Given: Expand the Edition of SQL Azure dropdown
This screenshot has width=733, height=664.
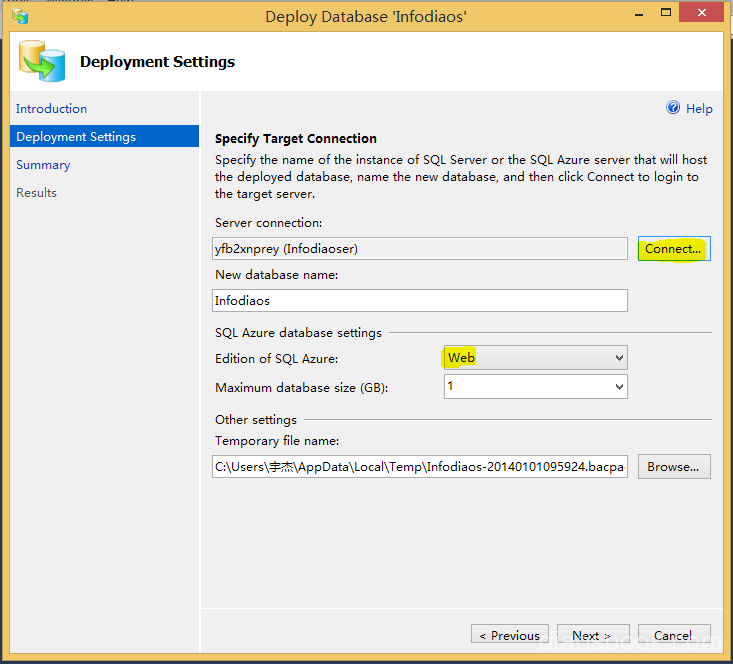Looking at the screenshot, I should tap(535, 358).
